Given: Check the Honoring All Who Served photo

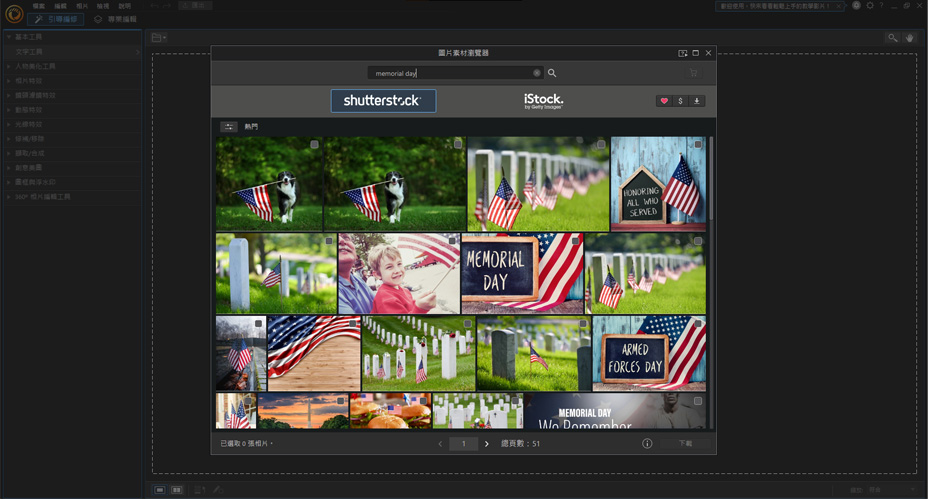Looking at the screenshot, I should point(698,144).
